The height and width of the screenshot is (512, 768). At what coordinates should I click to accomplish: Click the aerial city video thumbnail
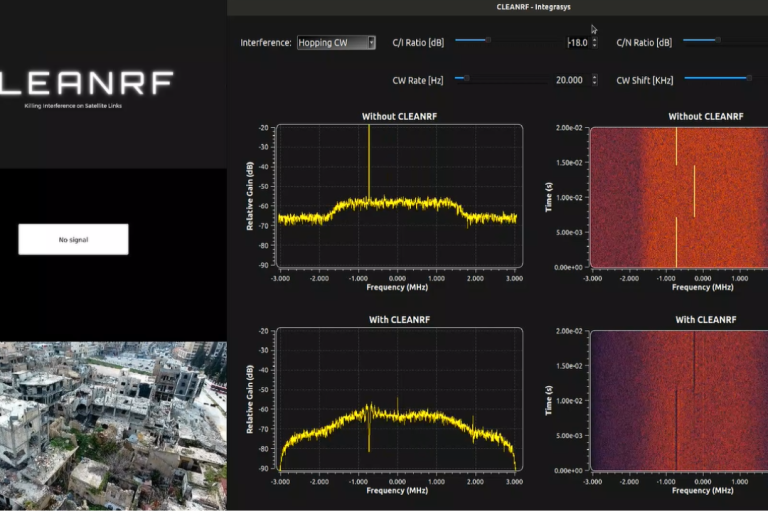[x=113, y=426]
